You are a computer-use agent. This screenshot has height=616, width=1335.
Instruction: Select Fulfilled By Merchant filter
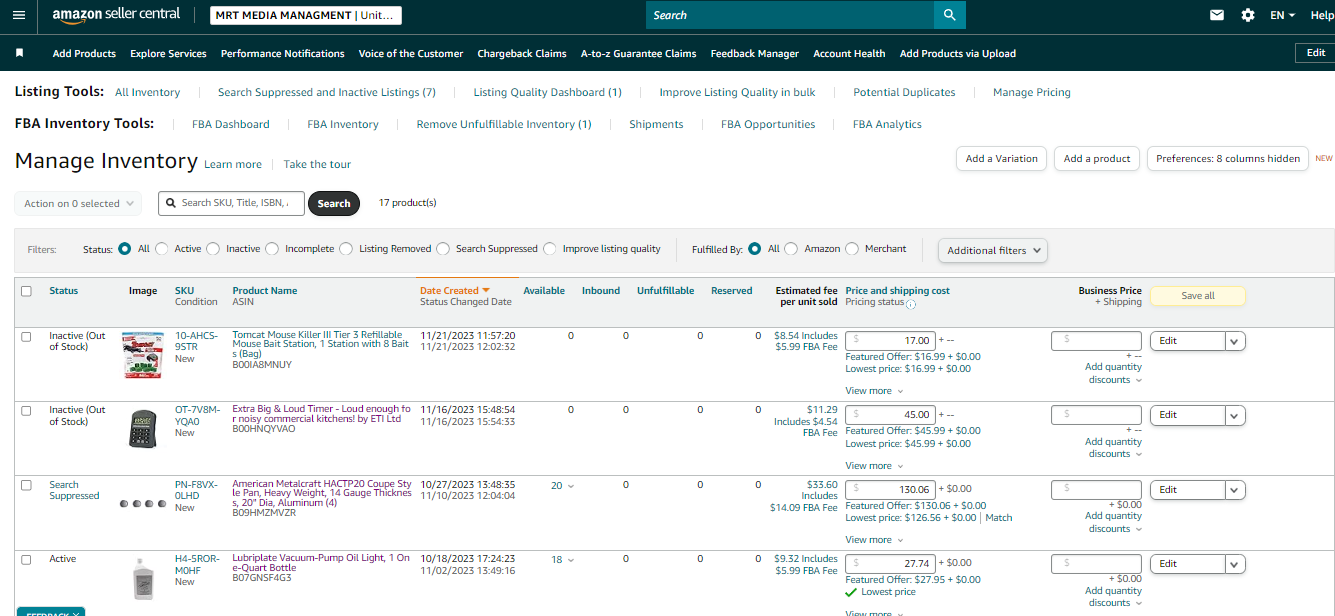point(853,249)
